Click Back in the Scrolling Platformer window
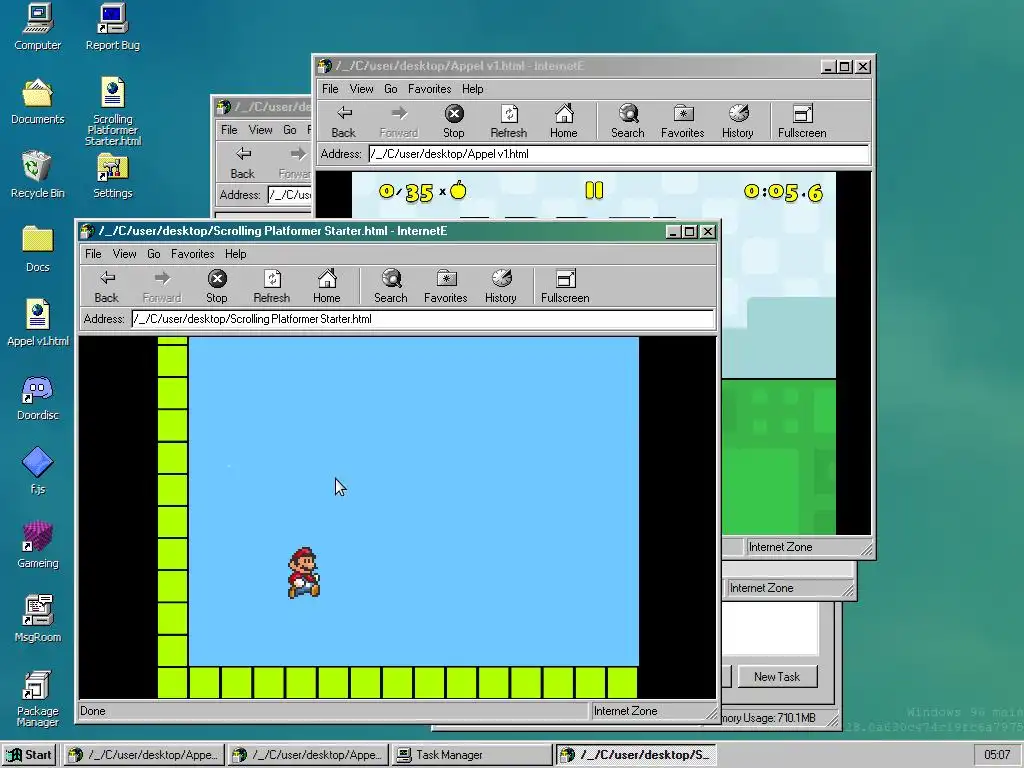 (x=106, y=287)
